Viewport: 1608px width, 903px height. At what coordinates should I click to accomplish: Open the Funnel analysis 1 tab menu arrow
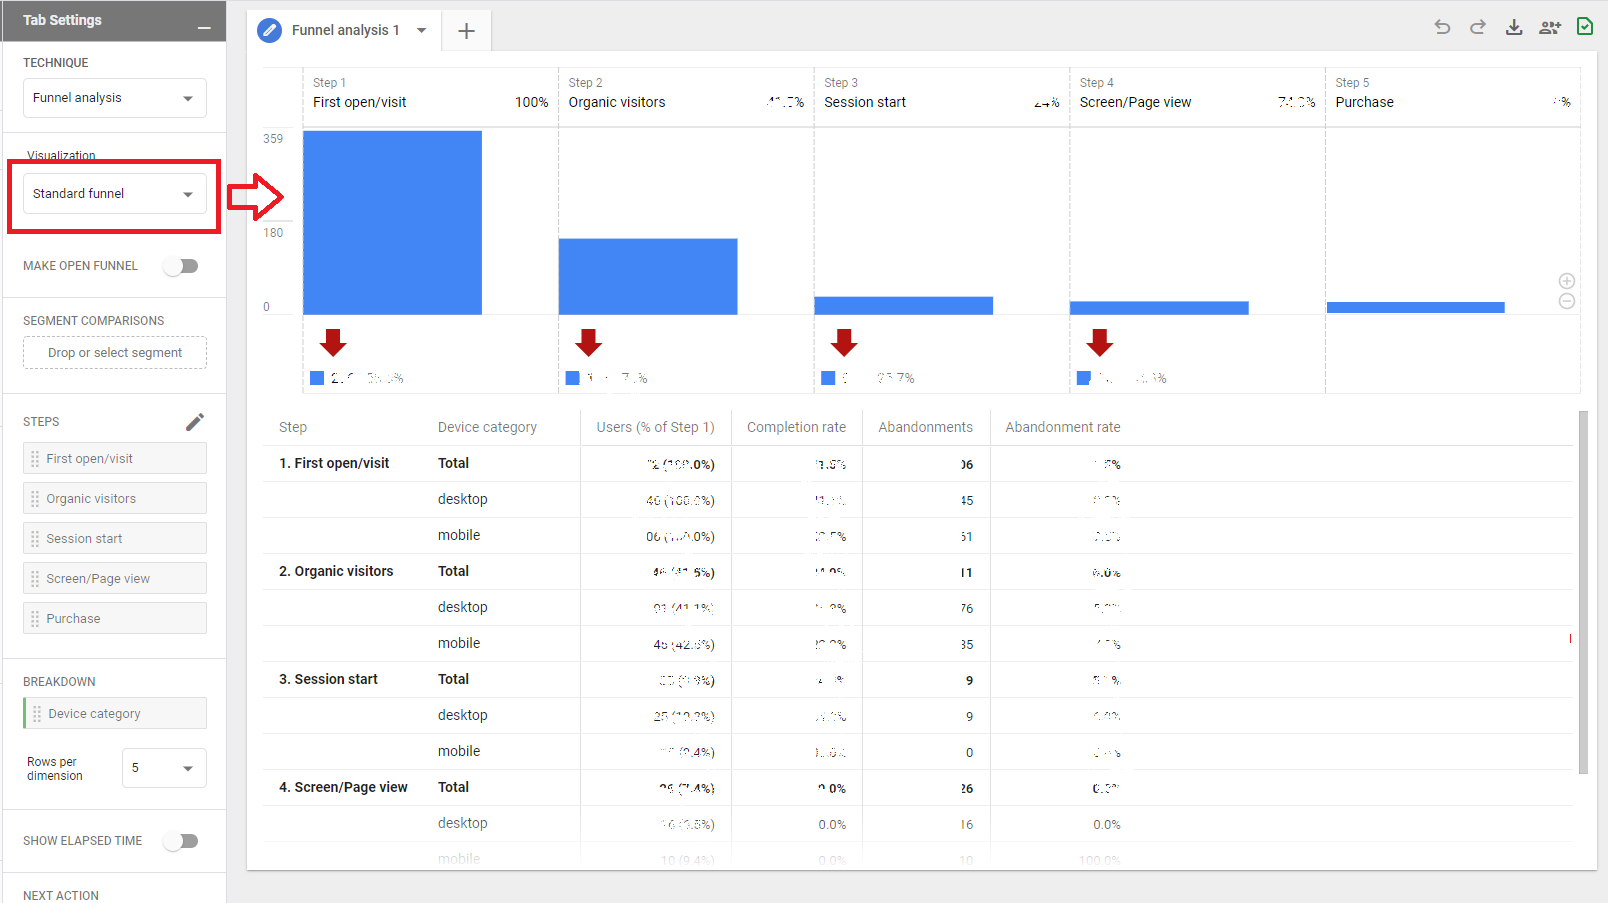(x=422, y=30)
